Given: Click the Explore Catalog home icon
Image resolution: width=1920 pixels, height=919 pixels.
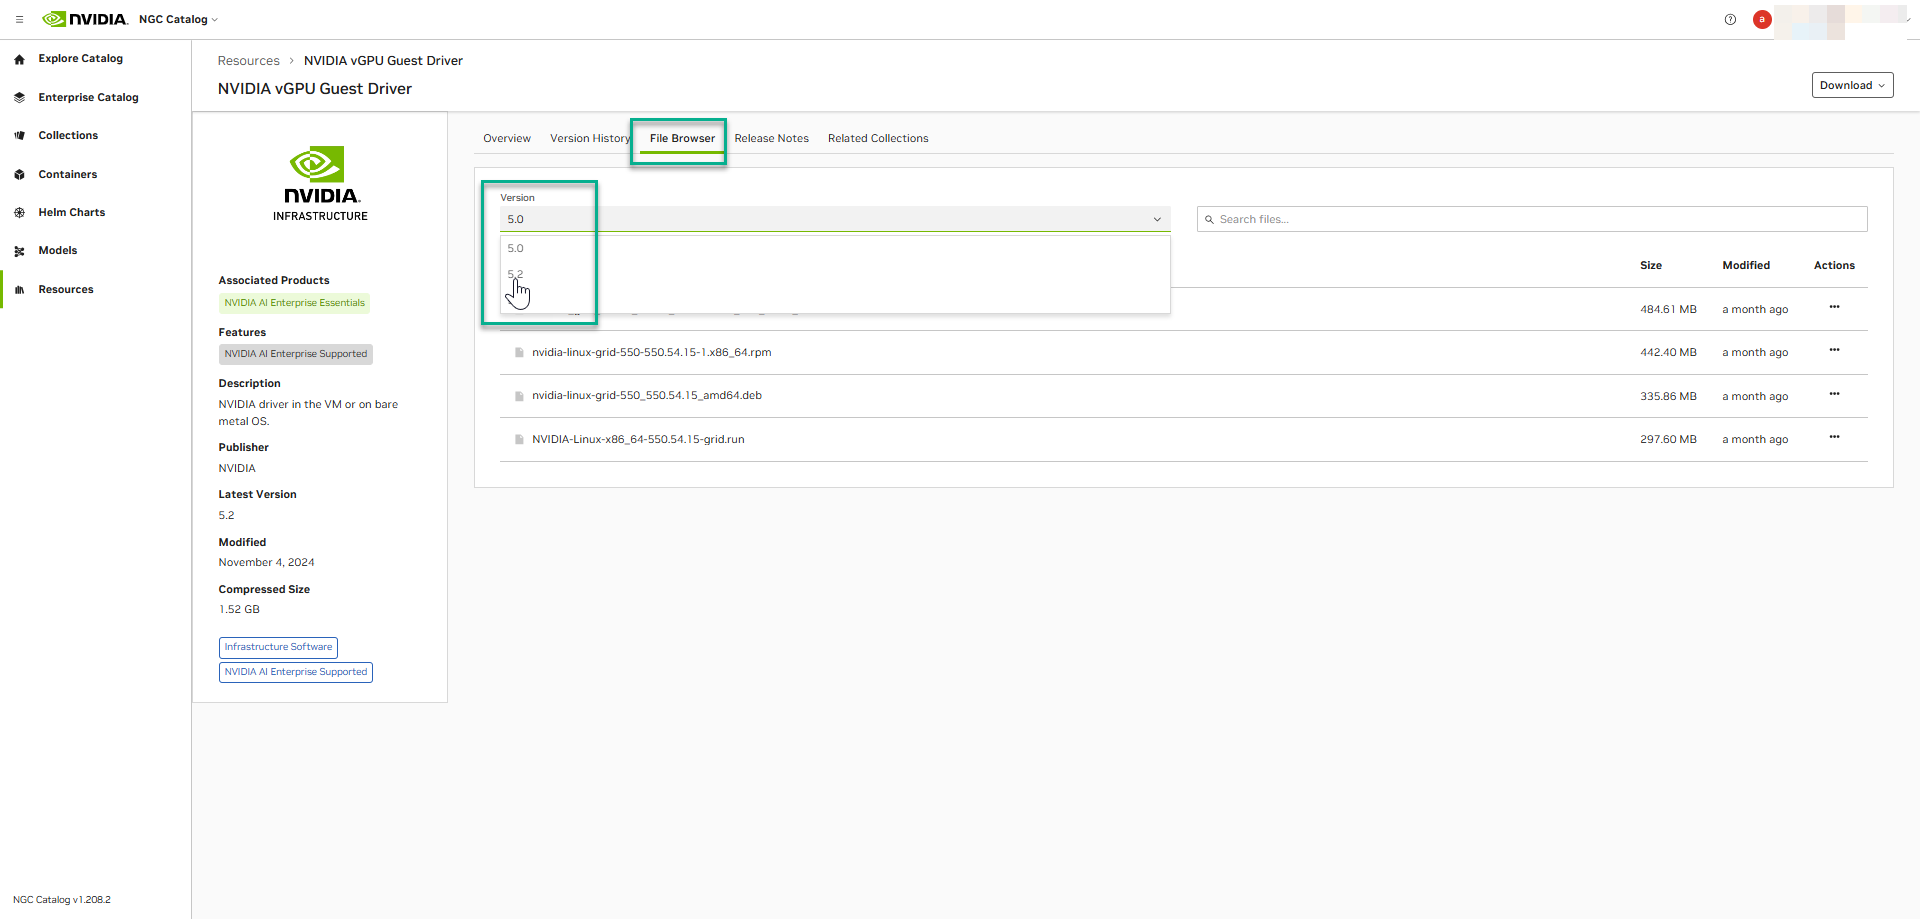Looking at the screenshot, I should 19,59.
